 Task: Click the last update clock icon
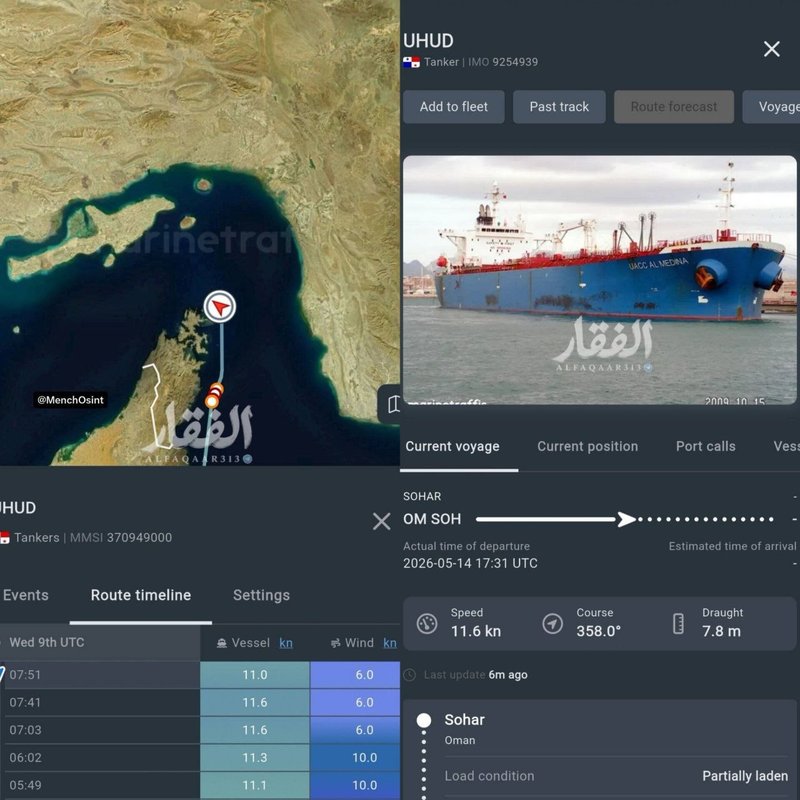click(x=410, y=675)
